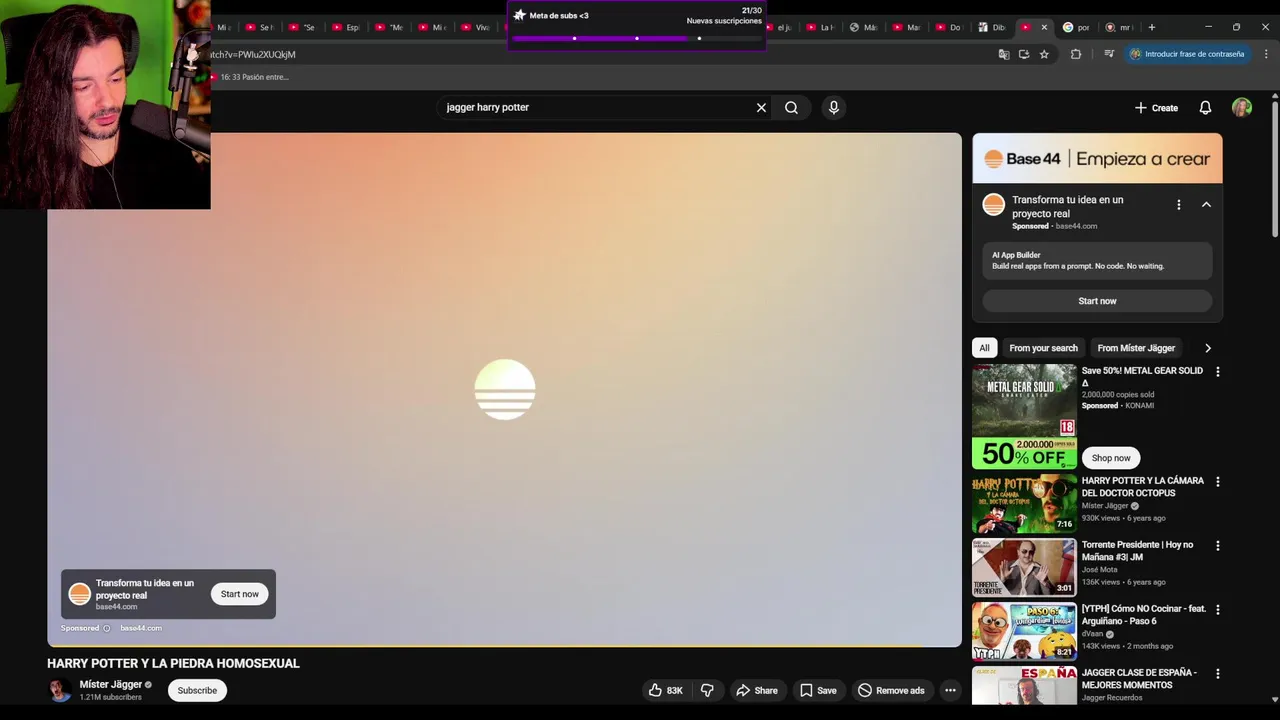Open new browser tab with plus

pos(1151,27)
